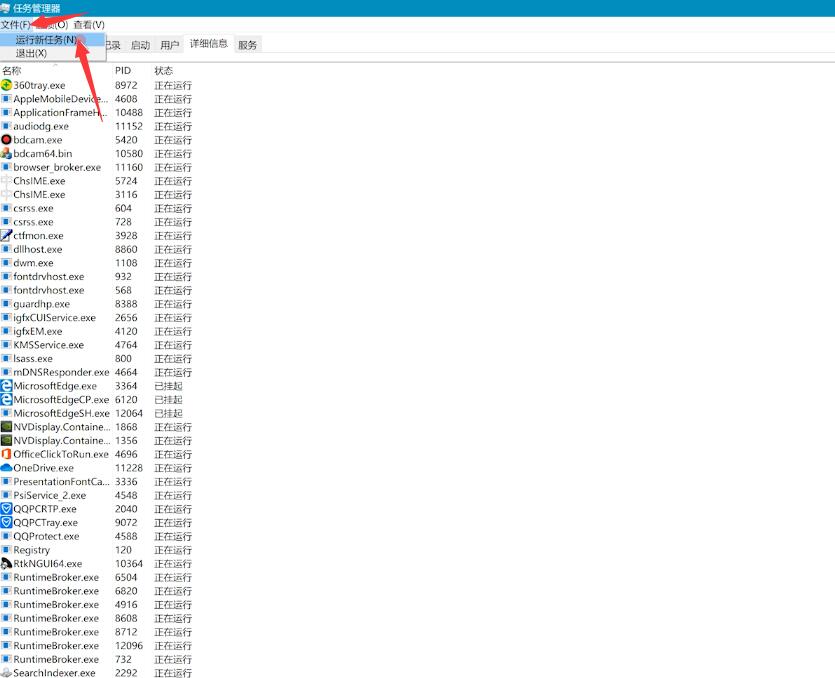Screen dimensions: 835x678
Task: Open the 查看(V) menu
Action: click(89, 24)
